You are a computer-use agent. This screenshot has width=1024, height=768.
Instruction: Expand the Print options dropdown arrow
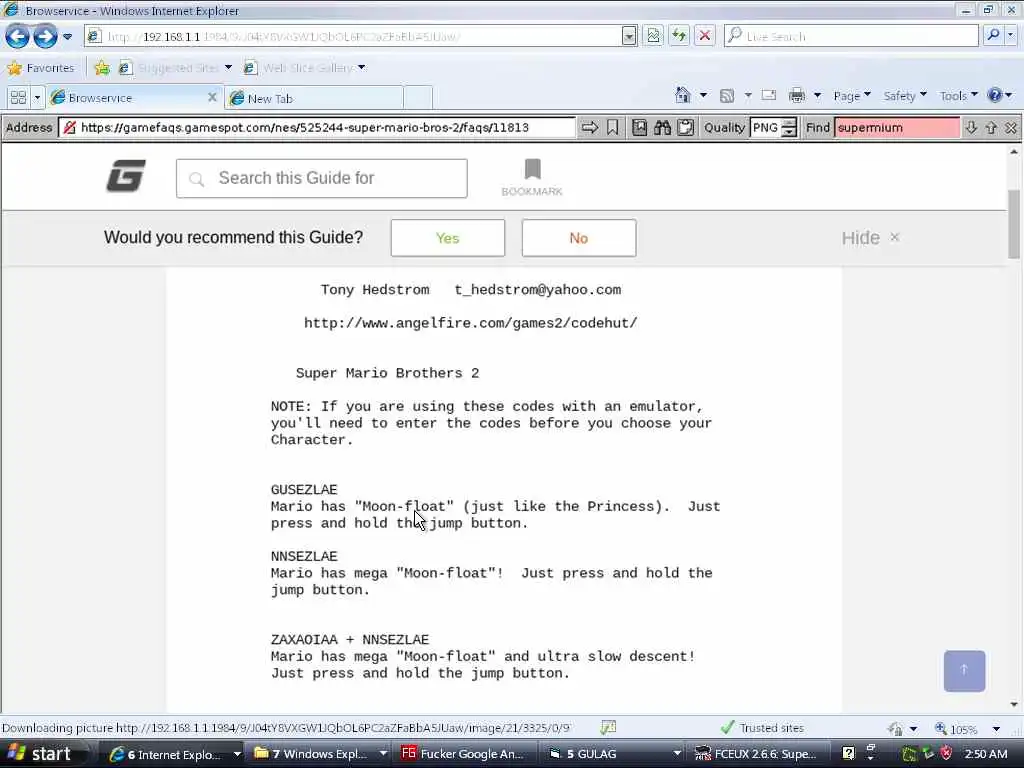(x=817, y=96)
